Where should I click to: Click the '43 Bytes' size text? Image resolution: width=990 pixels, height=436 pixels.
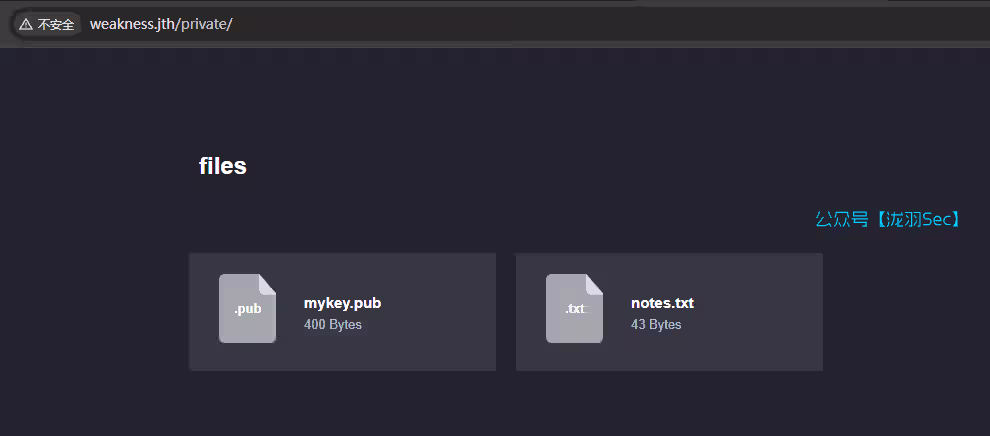click(x=656, y=324)
